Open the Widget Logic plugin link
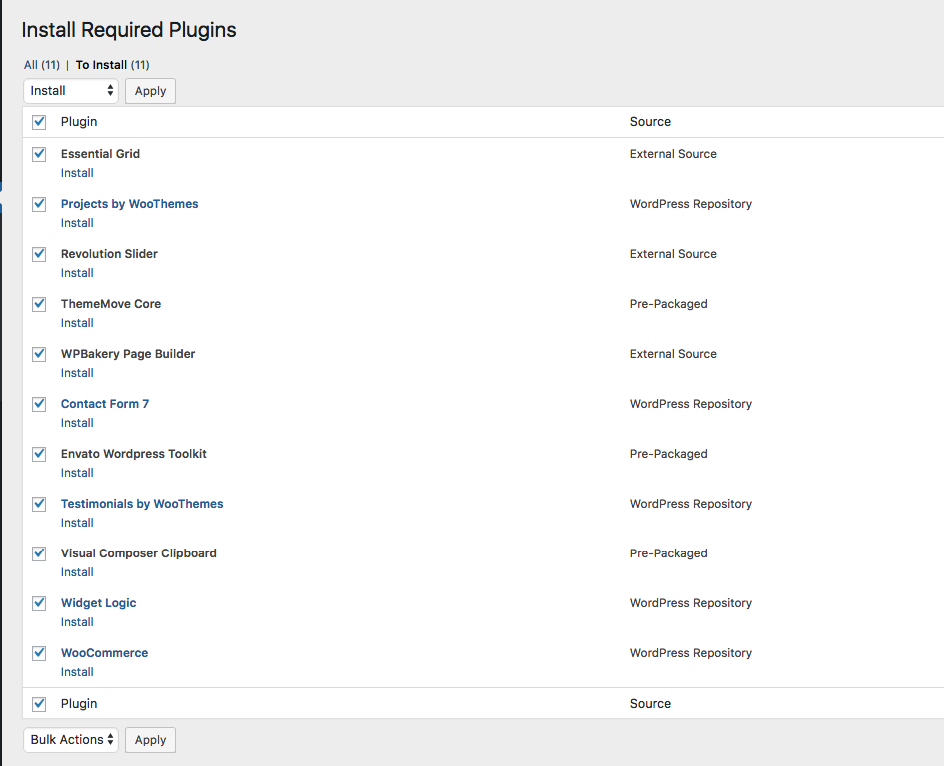Image resolution: width=944 pixels, height=766 pixels. tap(99, 603)
